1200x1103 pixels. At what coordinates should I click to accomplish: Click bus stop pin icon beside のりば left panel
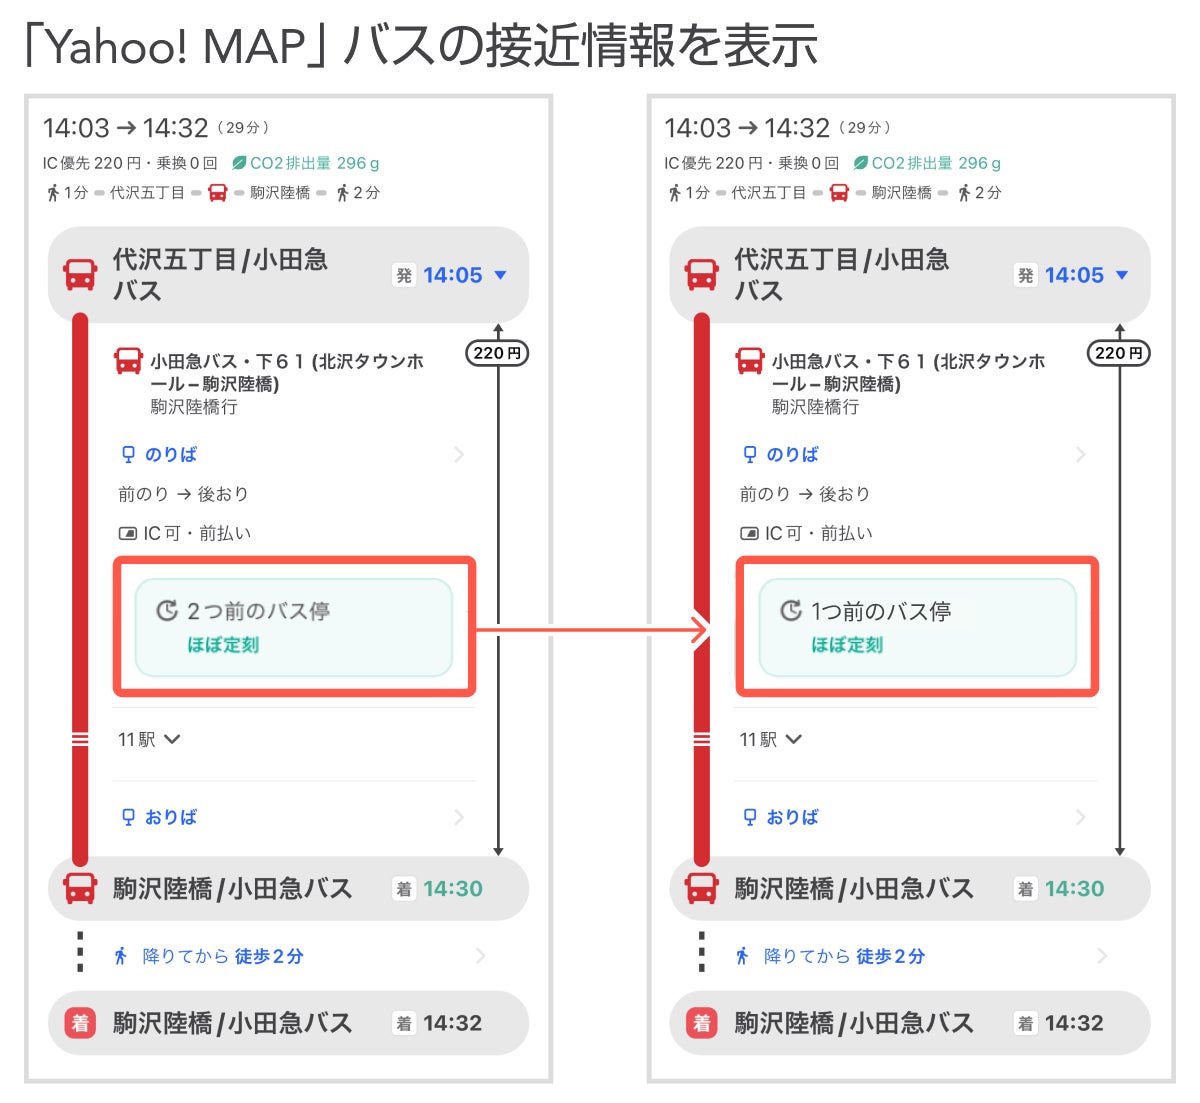(128, 455)
